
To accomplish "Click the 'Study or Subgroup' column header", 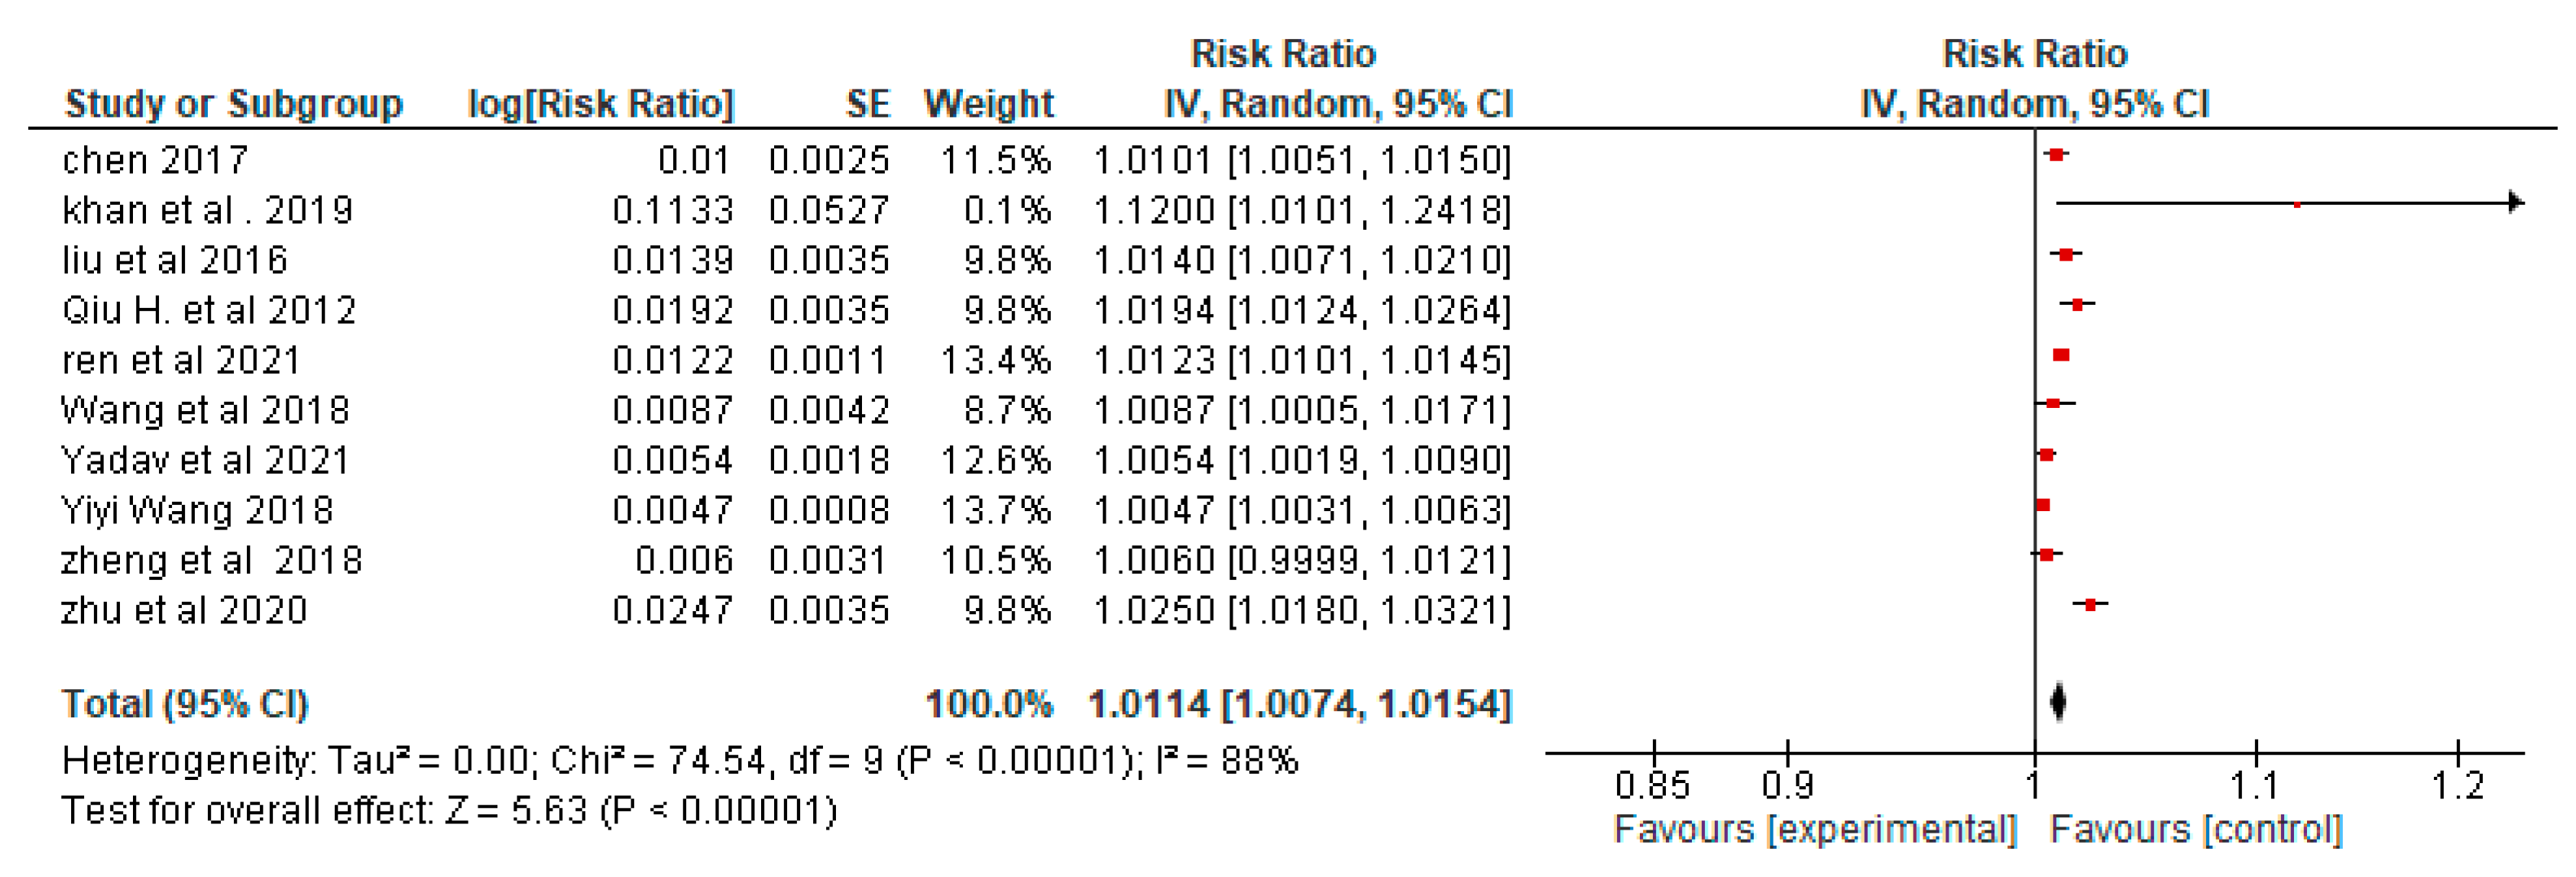I will pyautogui.click(x=233, y=103).
